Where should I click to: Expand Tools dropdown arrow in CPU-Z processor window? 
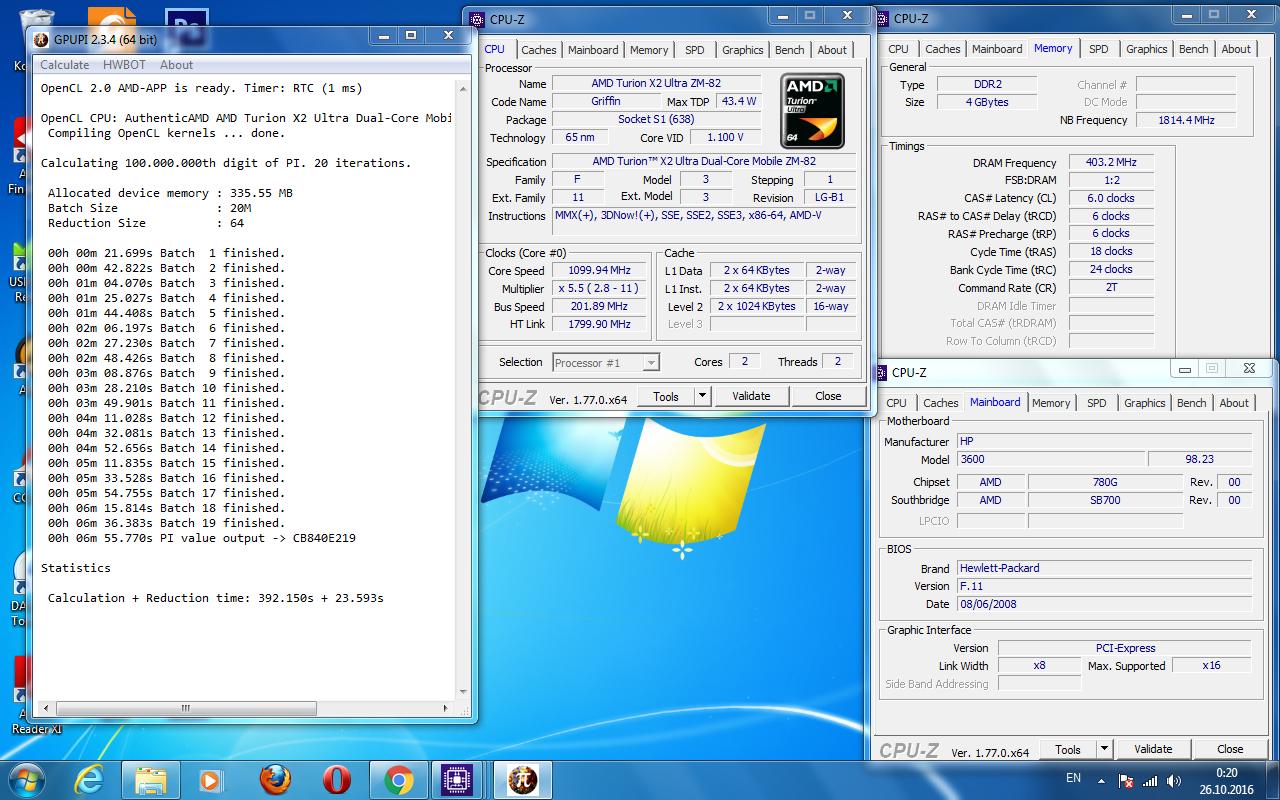pyautogui.click(x=702, y=396)
